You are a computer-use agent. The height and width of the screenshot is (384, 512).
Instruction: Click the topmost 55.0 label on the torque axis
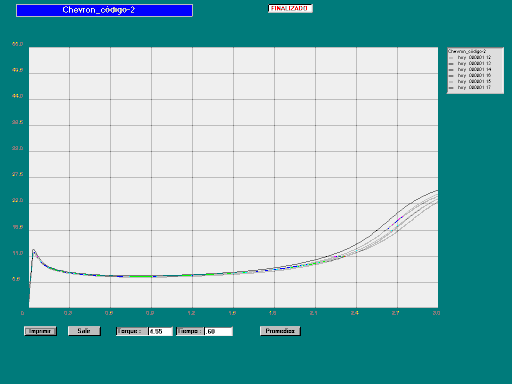[18, 44]
